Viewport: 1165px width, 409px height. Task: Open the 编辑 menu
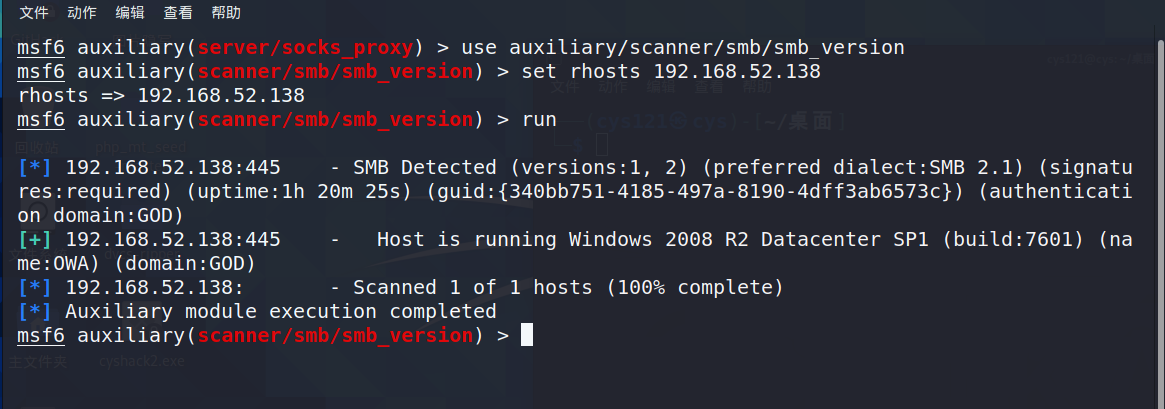pyautogui.click(x=130, y=13)
